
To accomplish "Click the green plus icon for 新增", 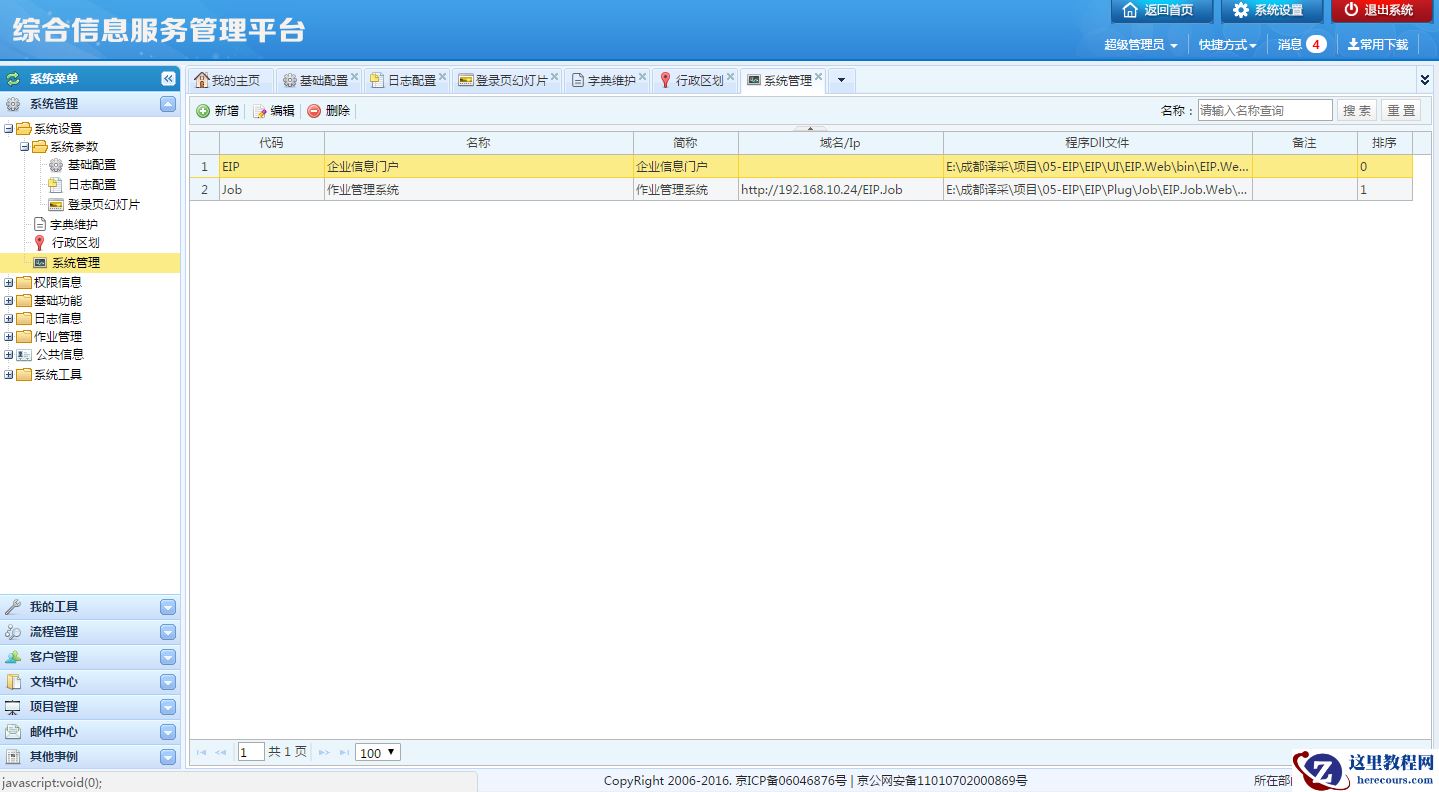I will (203, 111).
